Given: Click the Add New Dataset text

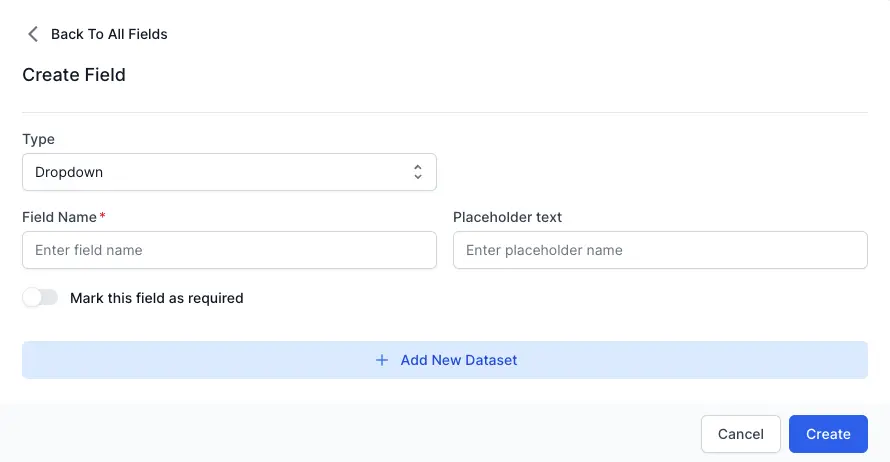Looking at the screenshot, I should click(459, 360).
